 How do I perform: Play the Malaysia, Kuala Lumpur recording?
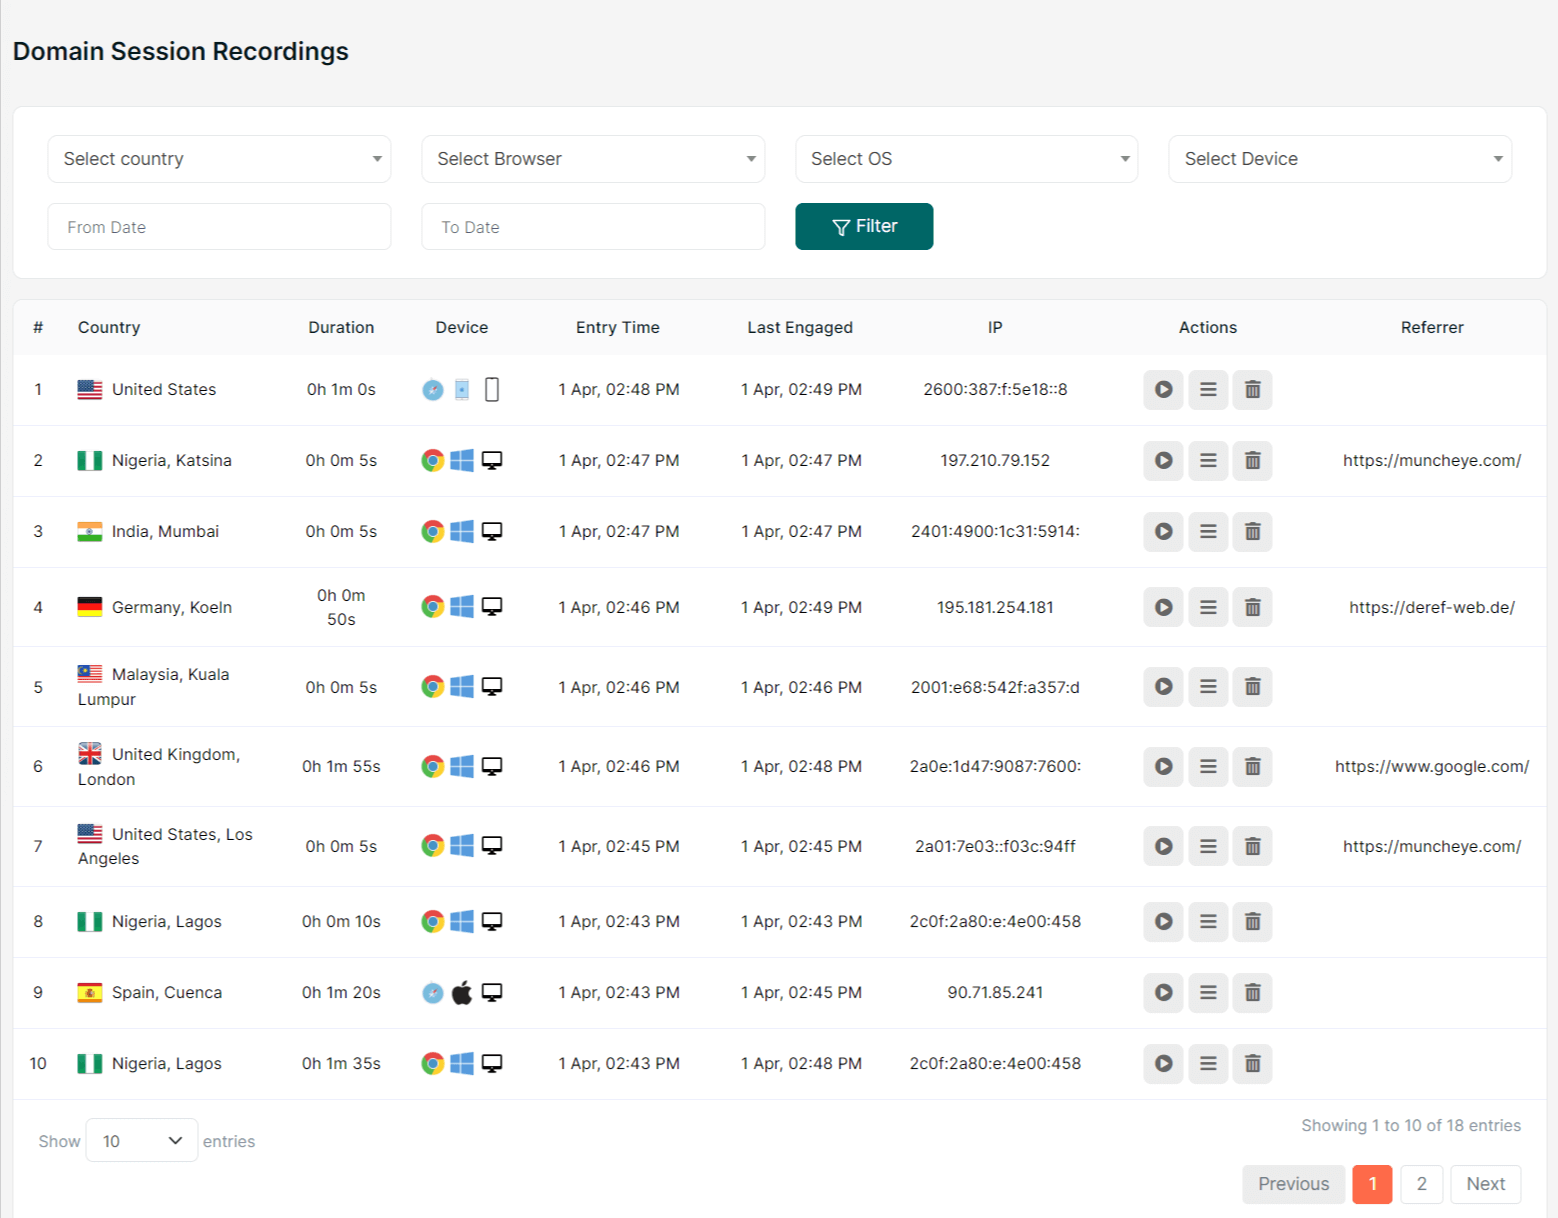1163,687
